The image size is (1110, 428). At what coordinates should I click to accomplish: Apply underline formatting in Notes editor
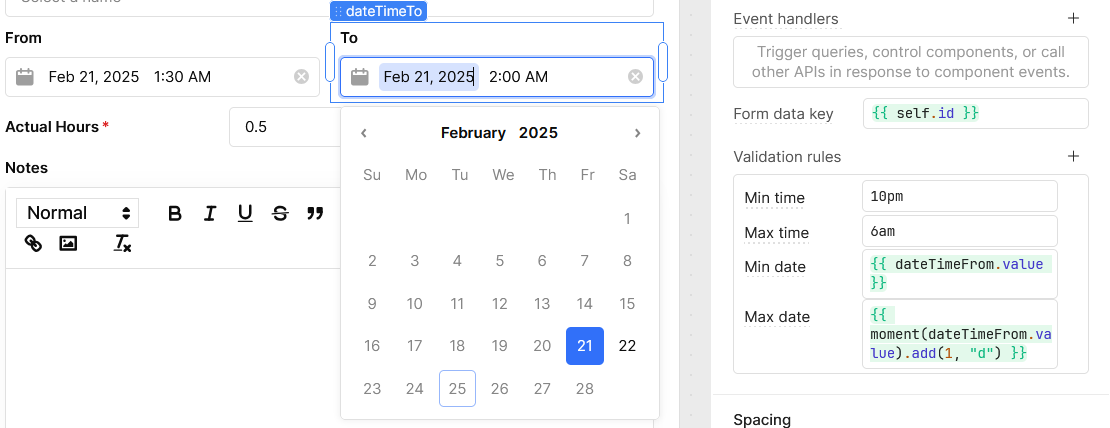245,214
